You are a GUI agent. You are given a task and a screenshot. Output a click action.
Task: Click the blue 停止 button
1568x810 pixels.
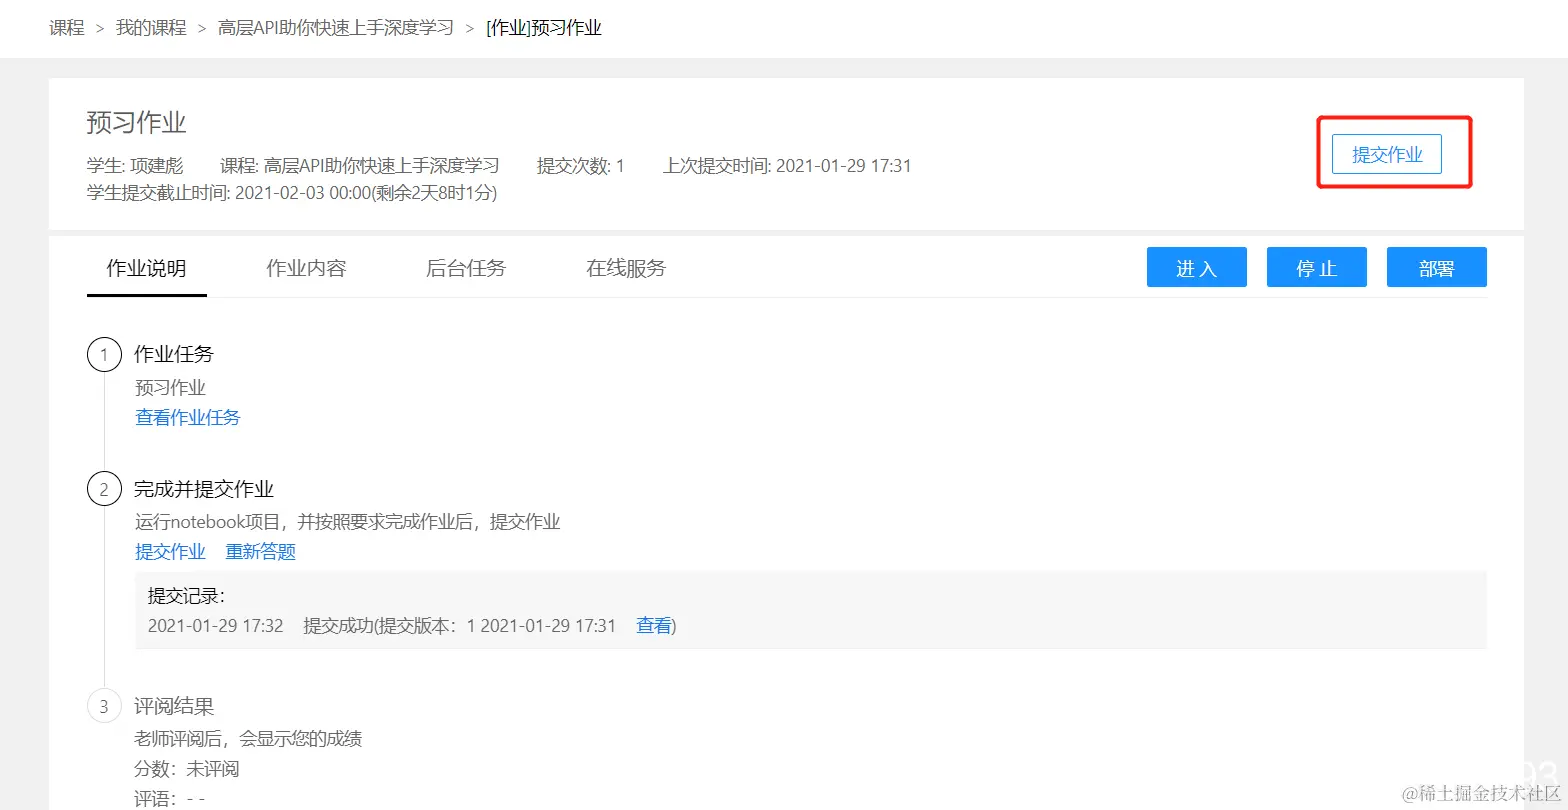pyautogui.click(x=1316, y=267)
